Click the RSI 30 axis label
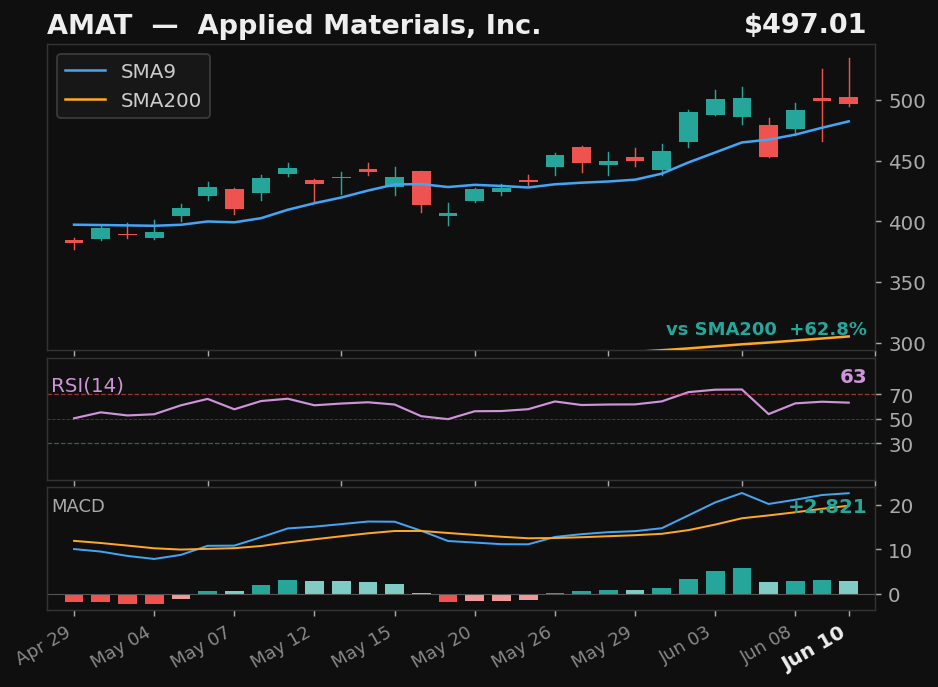Viewport: 938px width, 687px height. click(x=901, y=445)
